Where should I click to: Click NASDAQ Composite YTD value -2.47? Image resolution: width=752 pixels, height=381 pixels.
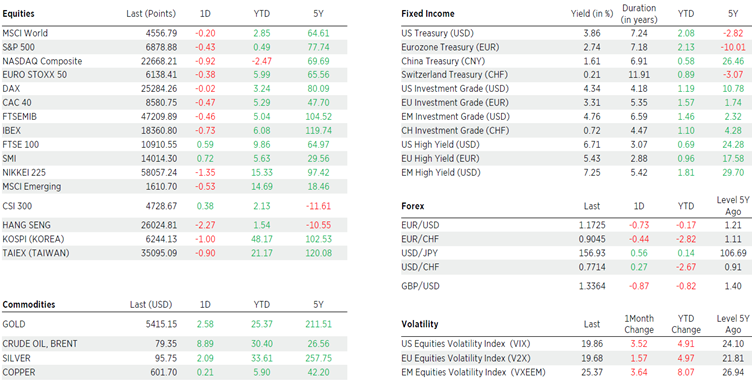(x=262, y=61)
